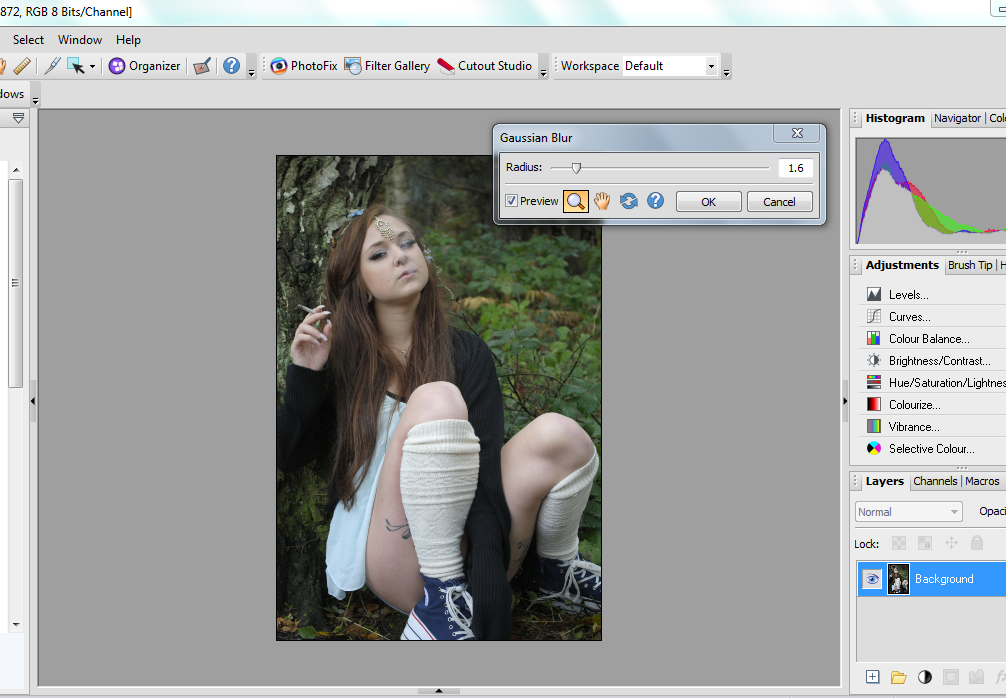Toggle lock pixels icon
Image resolution: width=1006 pixels, height=698 pixels.
tap(925, 543)
